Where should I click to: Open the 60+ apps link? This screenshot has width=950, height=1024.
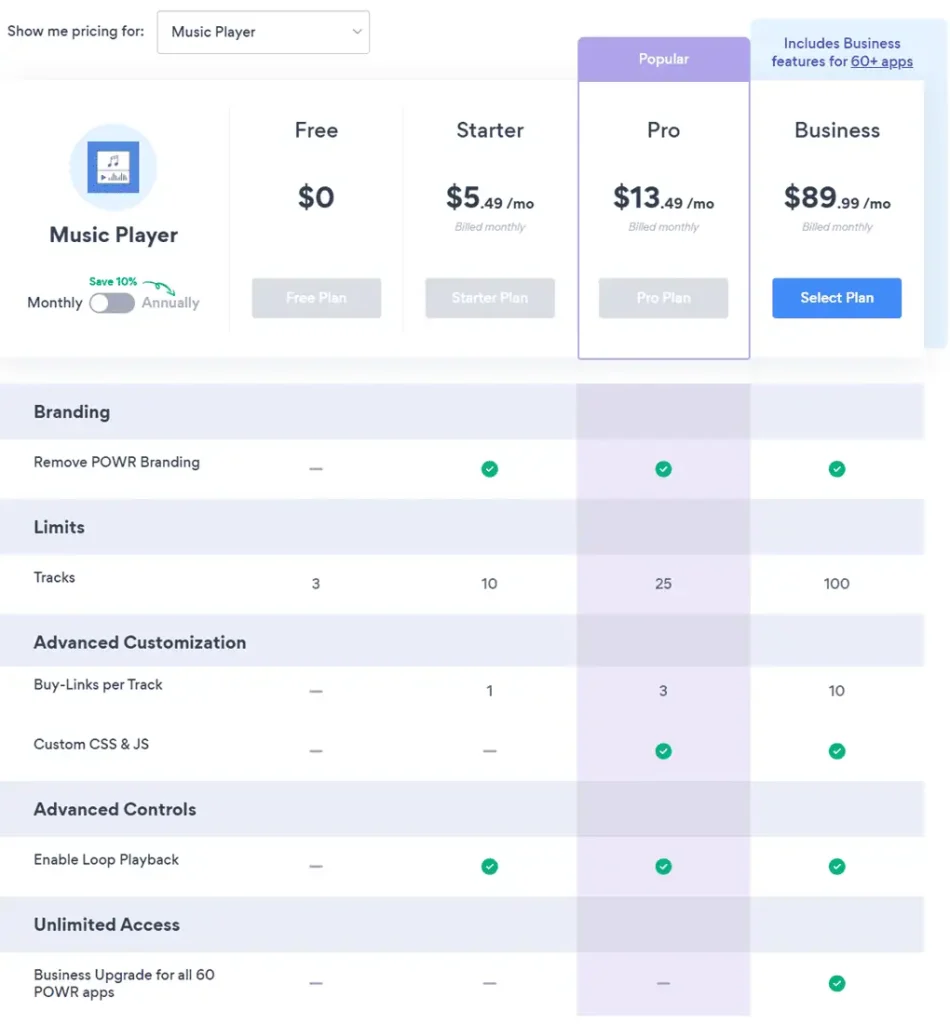tap(881, 62)
